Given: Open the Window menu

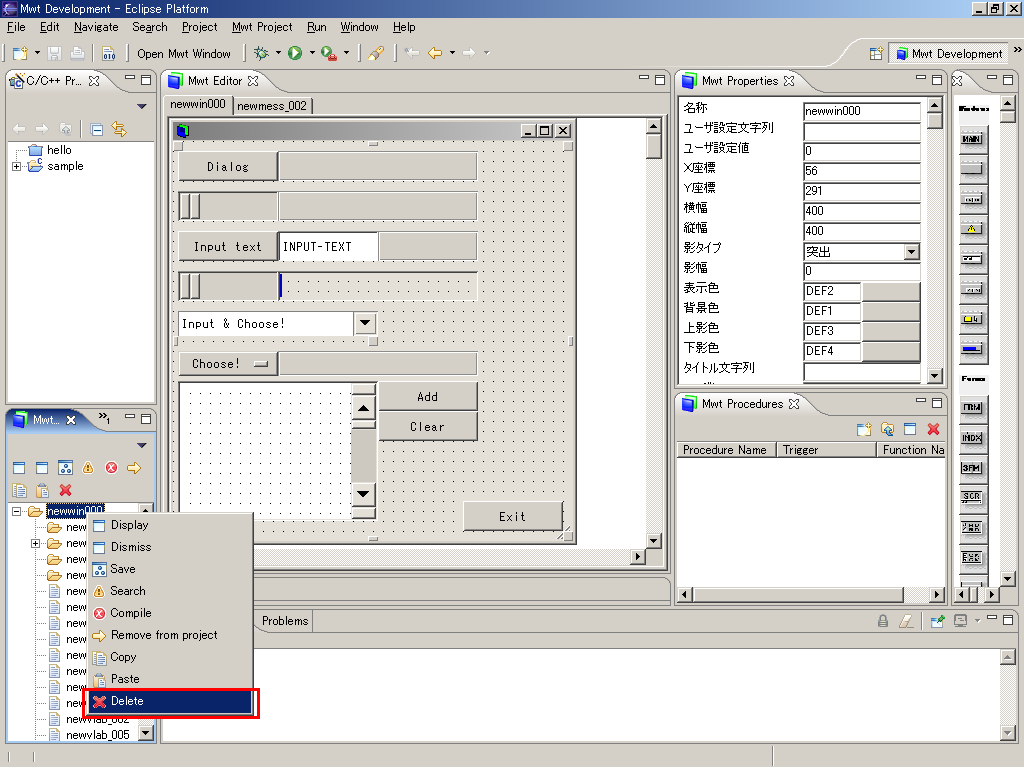Looking at the screenshot, I should point(359,27).
